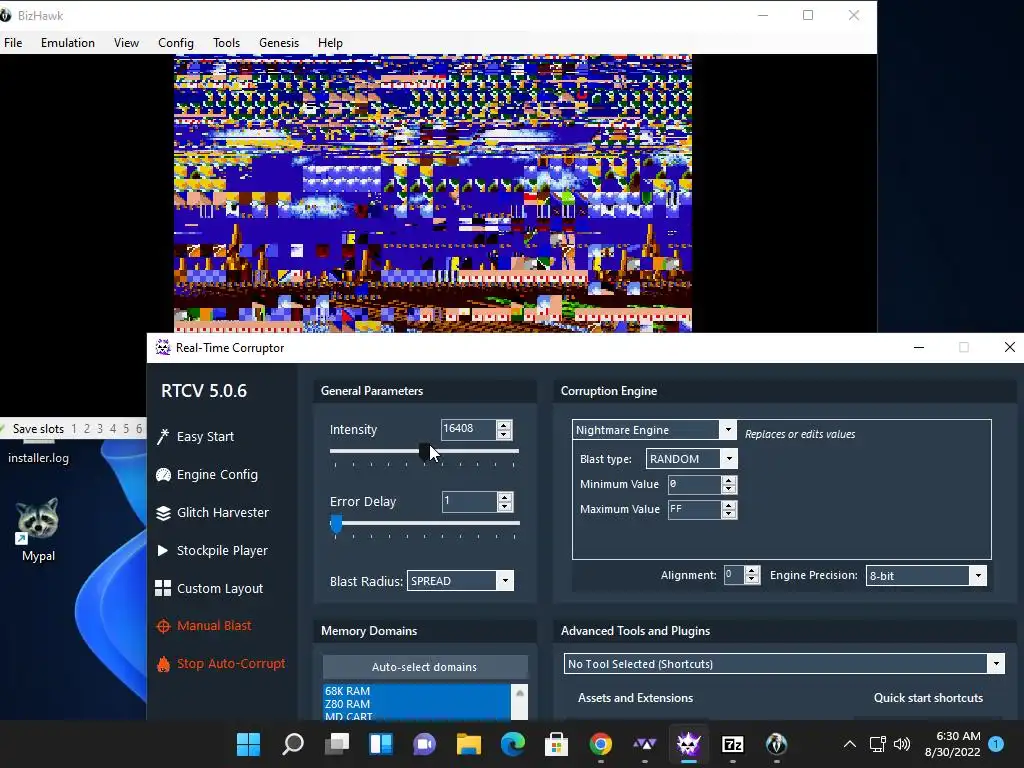Switch to Google Chrome on taskbar
Viewport: 1024px width, 768px height.
point(601,744)
